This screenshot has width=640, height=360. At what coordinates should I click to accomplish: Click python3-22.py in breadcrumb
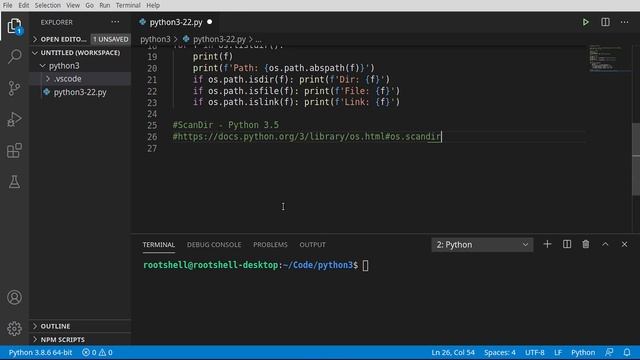pyautogui.click(x=220, y=39)
